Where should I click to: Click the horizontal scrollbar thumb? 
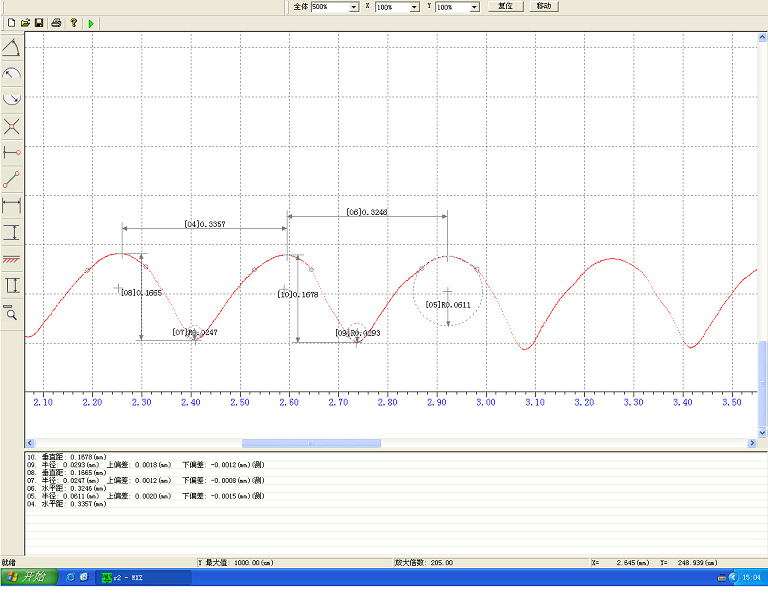coord(311,443)
